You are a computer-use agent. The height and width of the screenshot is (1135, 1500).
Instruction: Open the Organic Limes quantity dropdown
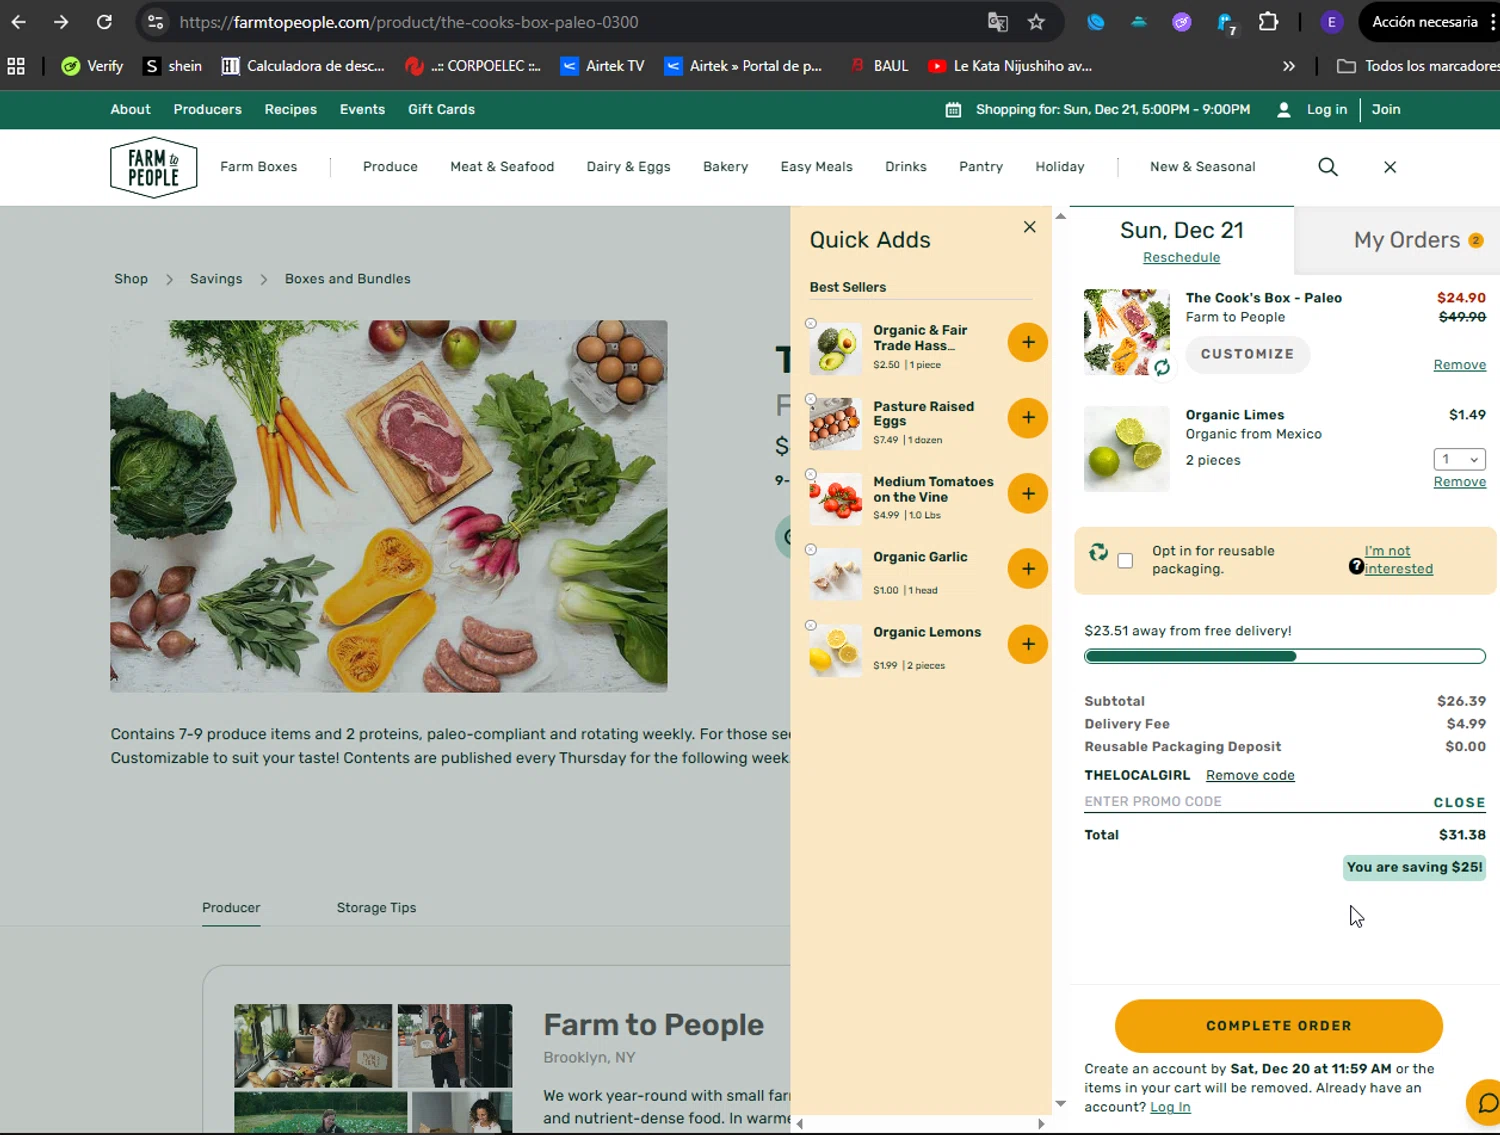(1459, 459)
